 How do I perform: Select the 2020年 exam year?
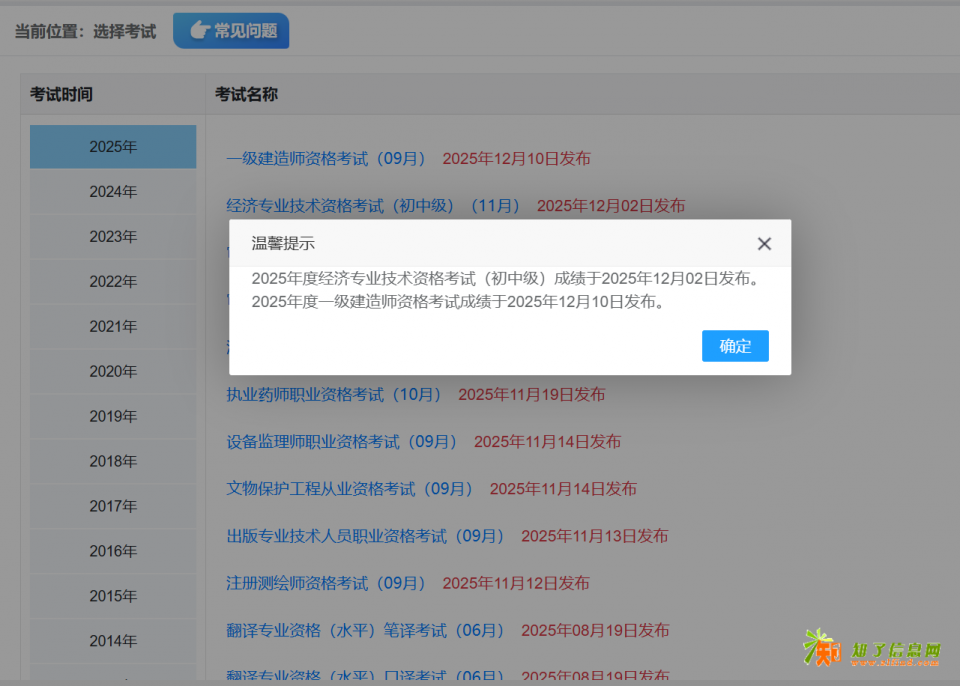[113, 371]
